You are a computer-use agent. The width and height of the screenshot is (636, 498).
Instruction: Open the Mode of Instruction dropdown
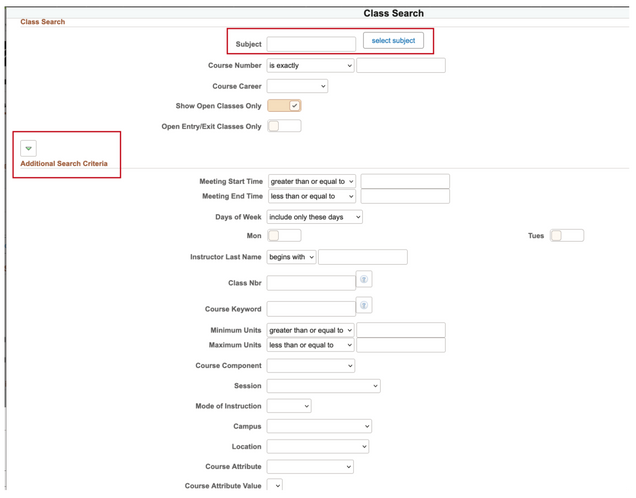[289, 406]
